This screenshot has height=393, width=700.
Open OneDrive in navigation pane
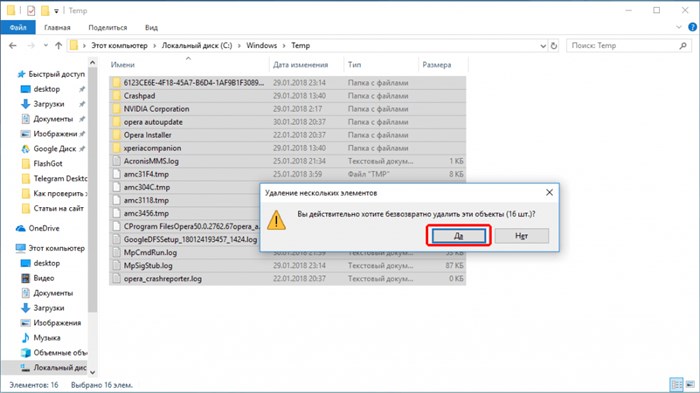(44, 228)
